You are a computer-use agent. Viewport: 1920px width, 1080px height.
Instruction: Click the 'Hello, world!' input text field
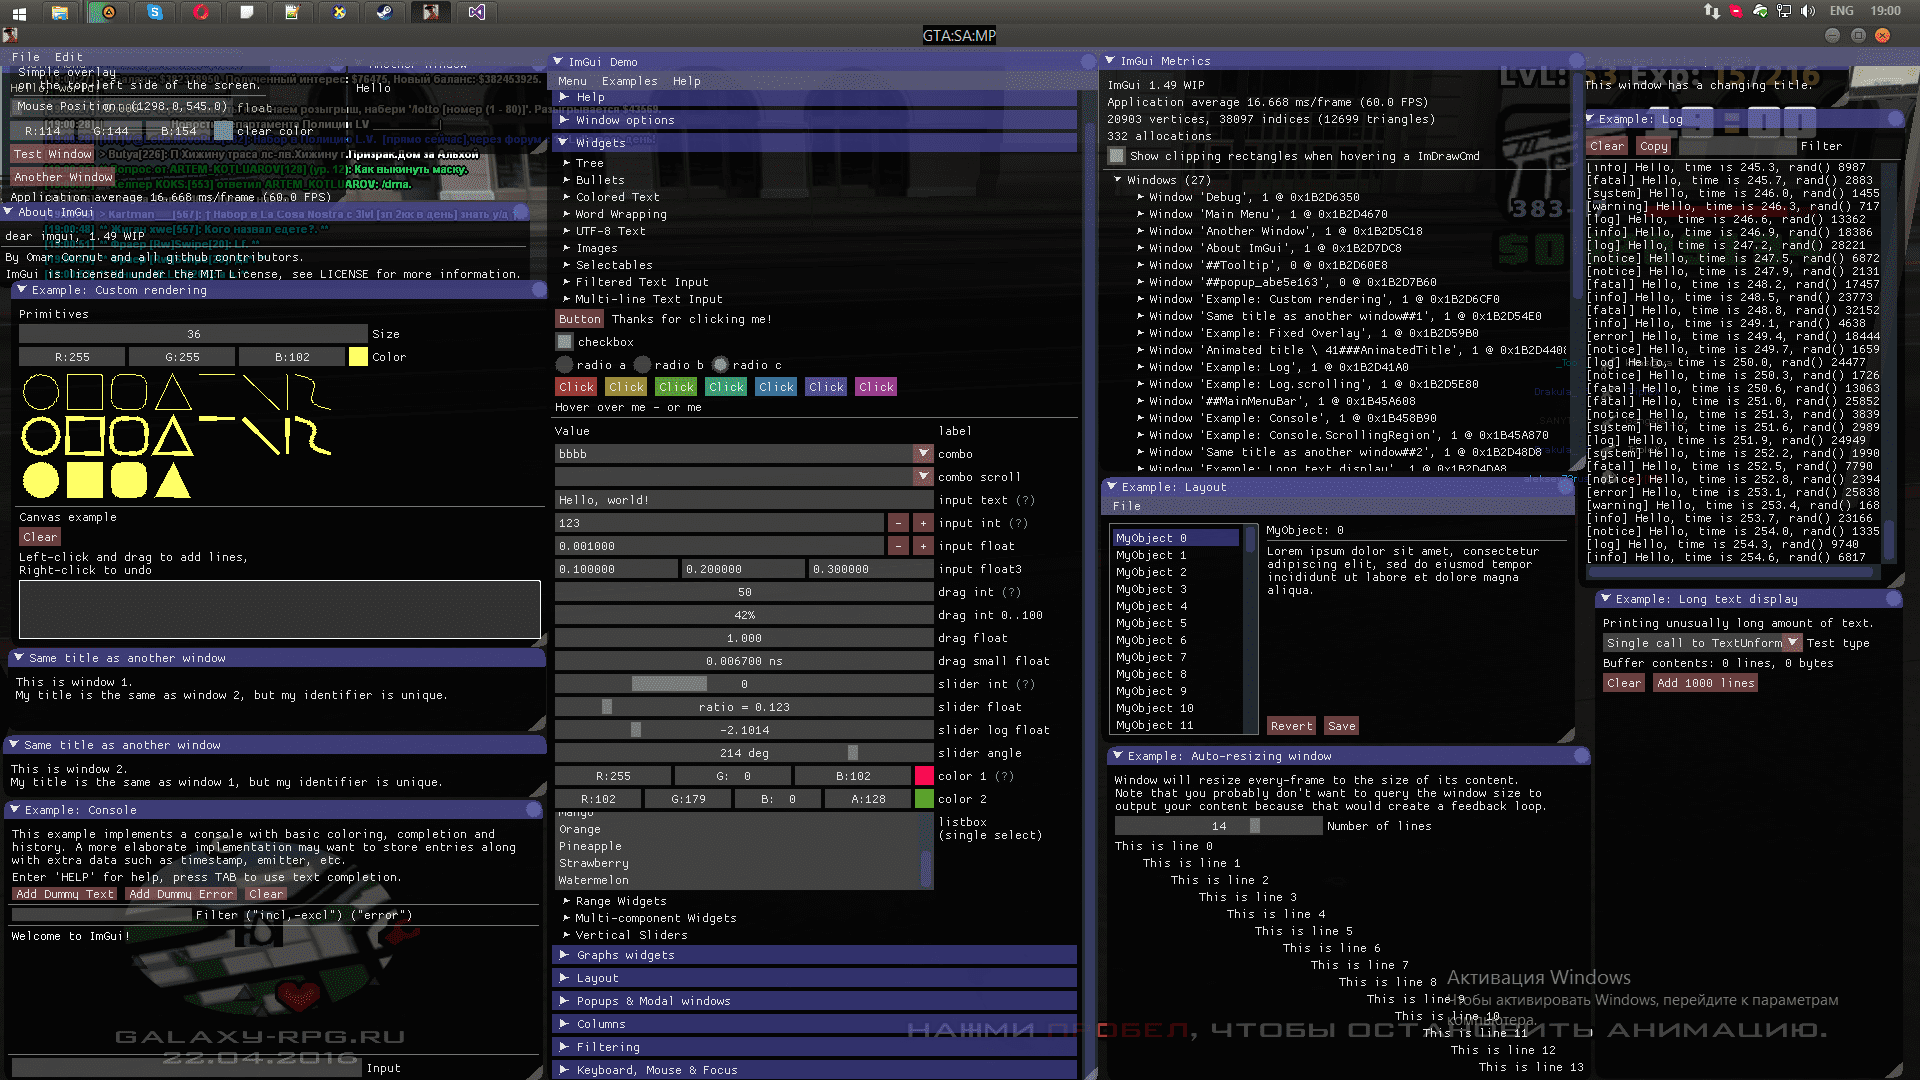[x=744, y=500]
